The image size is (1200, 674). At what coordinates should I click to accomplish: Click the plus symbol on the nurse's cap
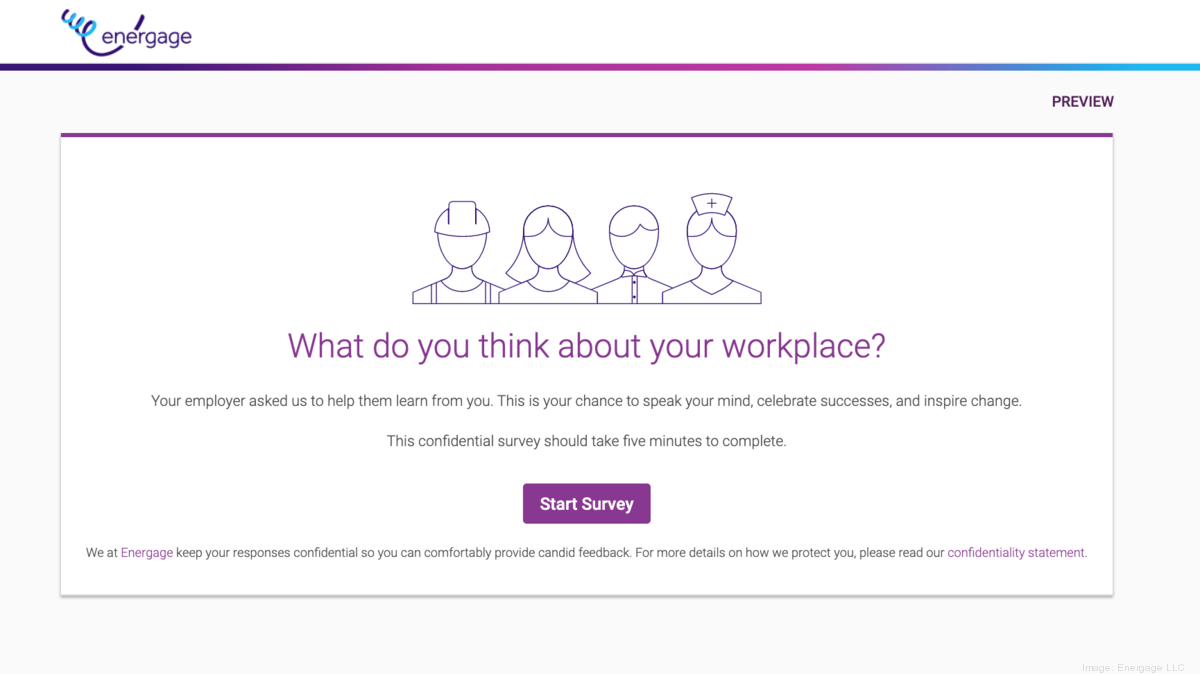tap(710, 202)
